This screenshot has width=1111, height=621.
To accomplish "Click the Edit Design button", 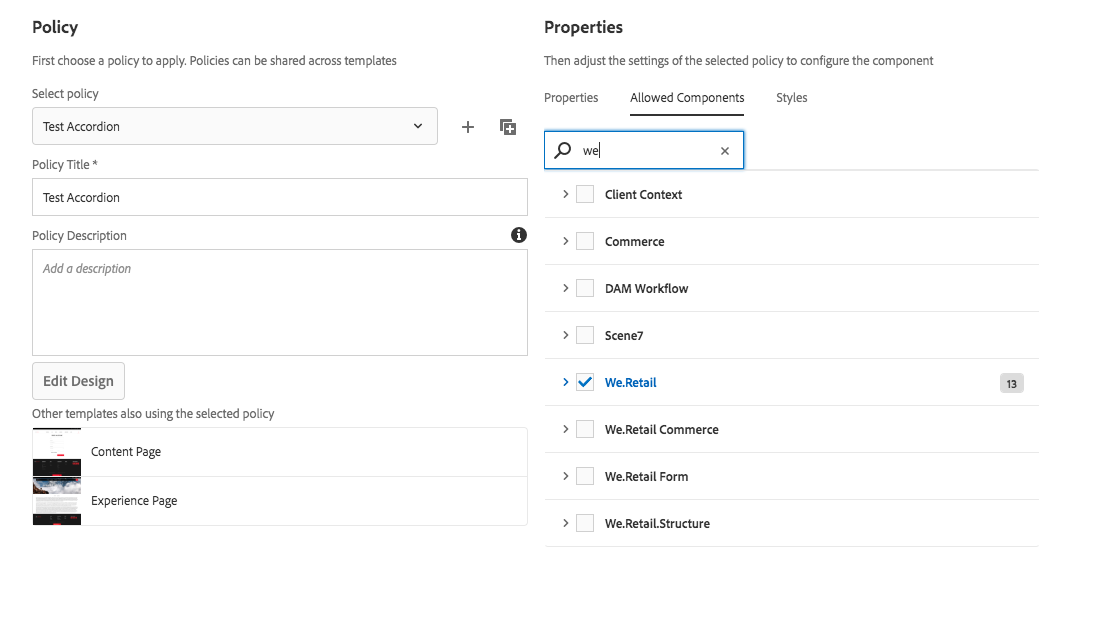I will [x=78, y=380].
